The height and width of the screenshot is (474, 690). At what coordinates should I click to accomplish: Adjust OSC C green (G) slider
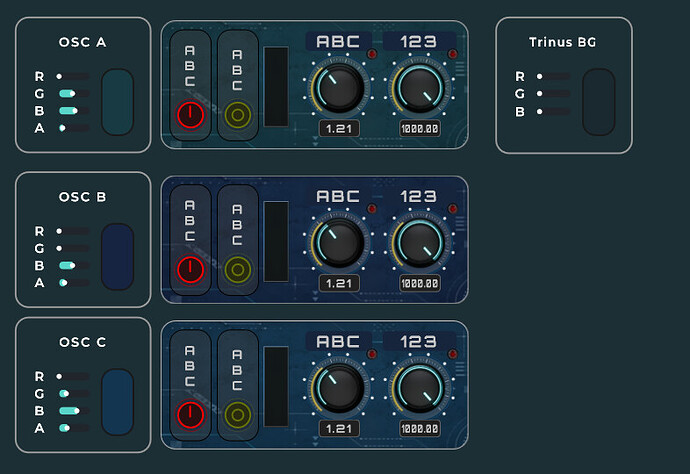point(73,393)
